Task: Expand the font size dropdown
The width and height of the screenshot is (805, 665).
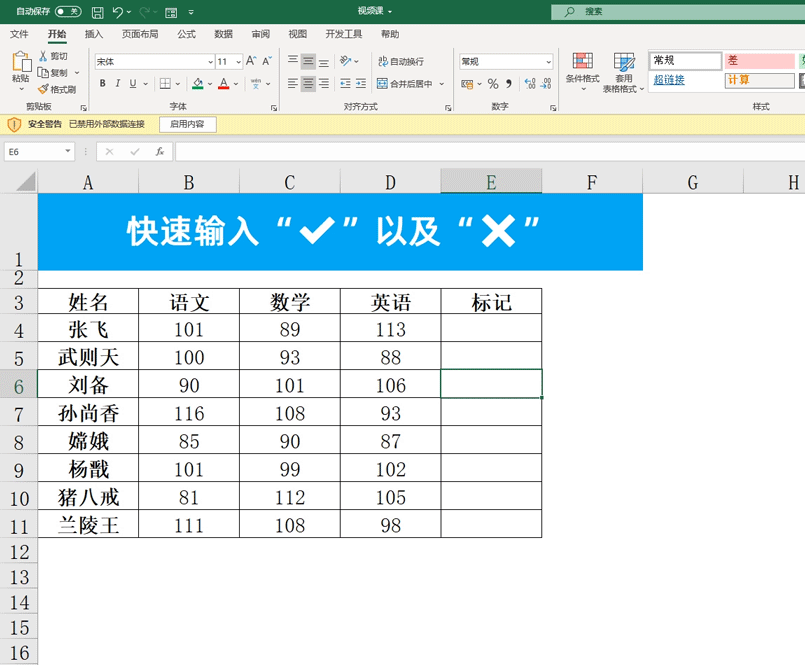Action: click(x=238, y=62)
